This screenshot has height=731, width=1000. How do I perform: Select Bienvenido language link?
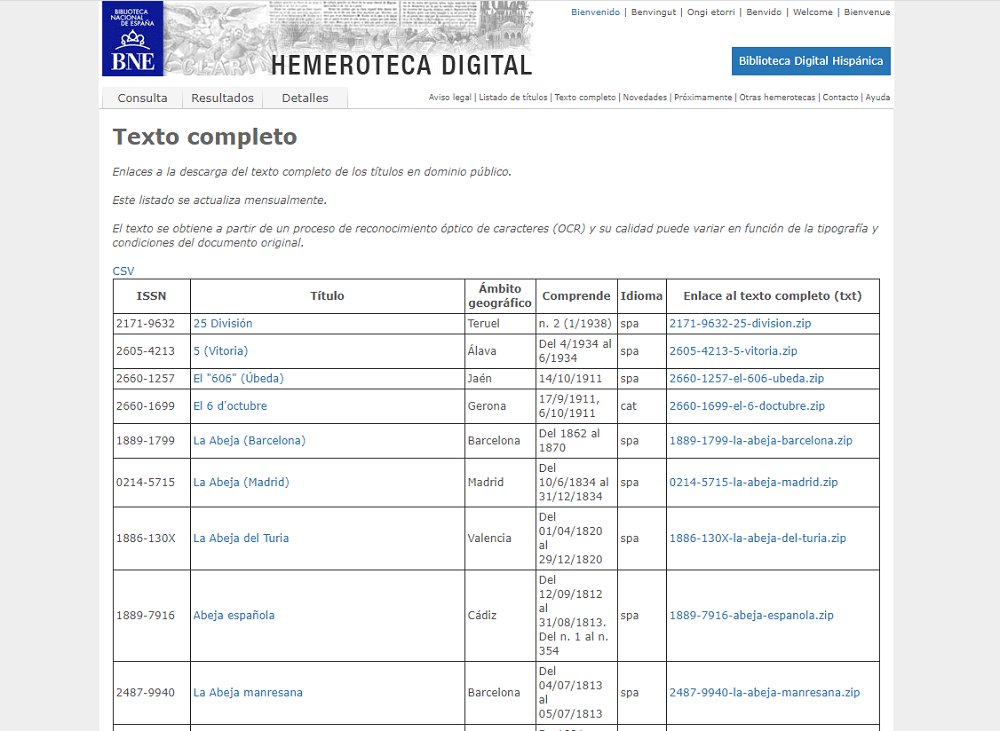pos(595,12)
